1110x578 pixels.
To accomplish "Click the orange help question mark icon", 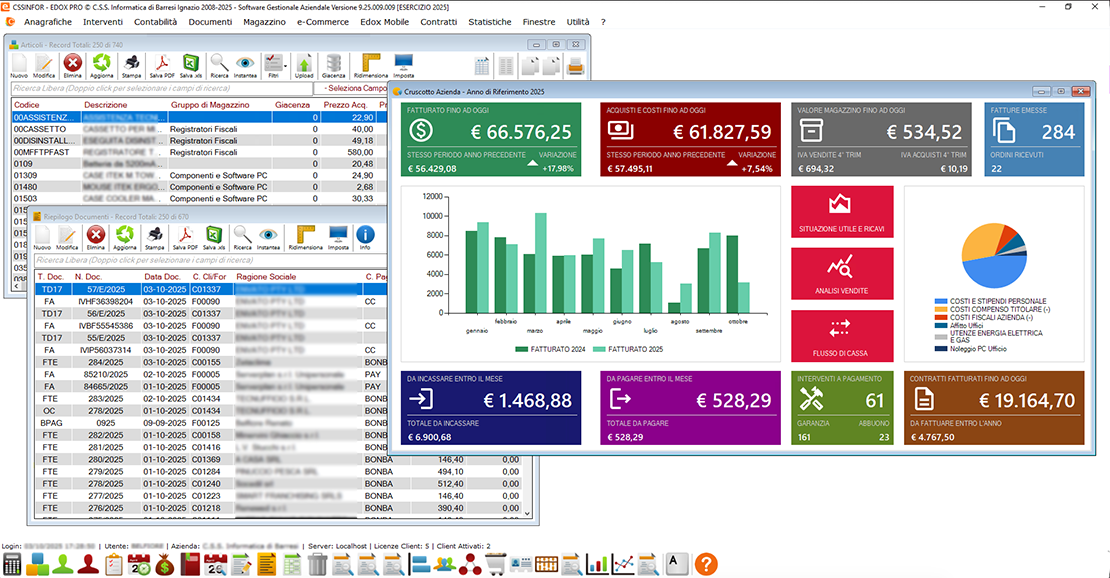I will (x=706, y=564).
